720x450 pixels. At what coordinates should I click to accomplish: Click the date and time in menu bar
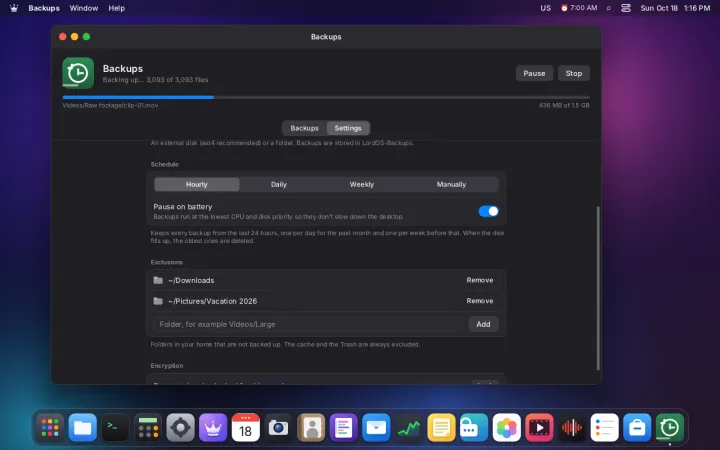tap(675, 8)
